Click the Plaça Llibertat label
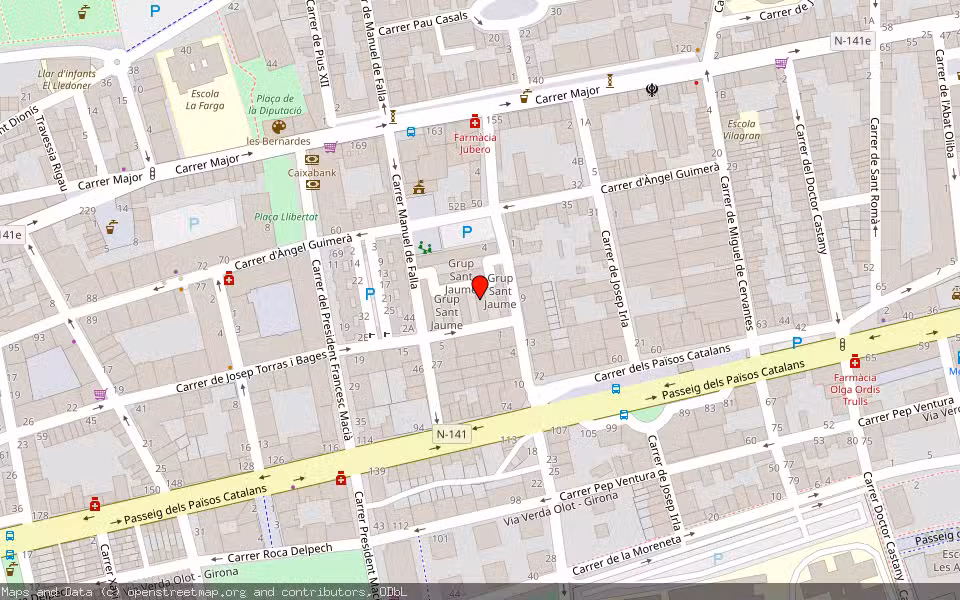The width and height of the screenshot is (960, 600). click(286, 217)
